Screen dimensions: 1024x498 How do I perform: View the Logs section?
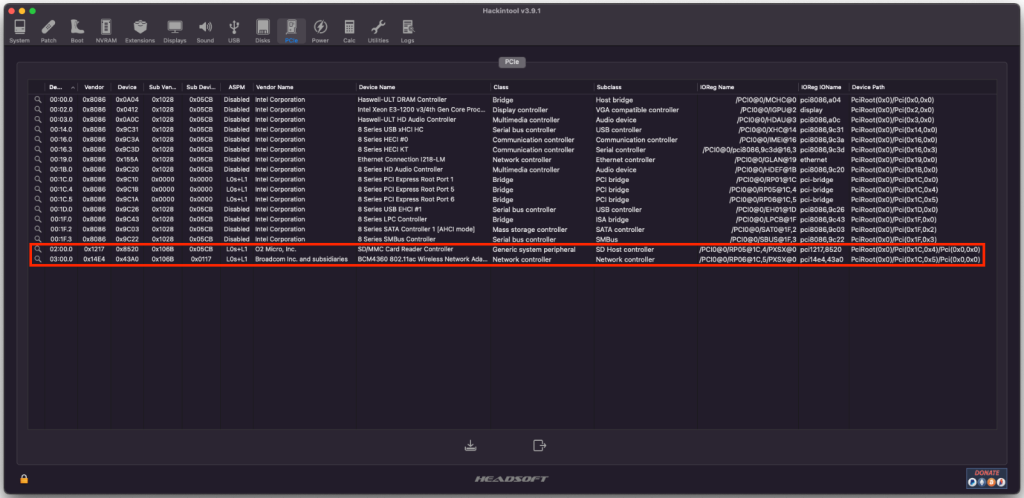click(407, 30)
